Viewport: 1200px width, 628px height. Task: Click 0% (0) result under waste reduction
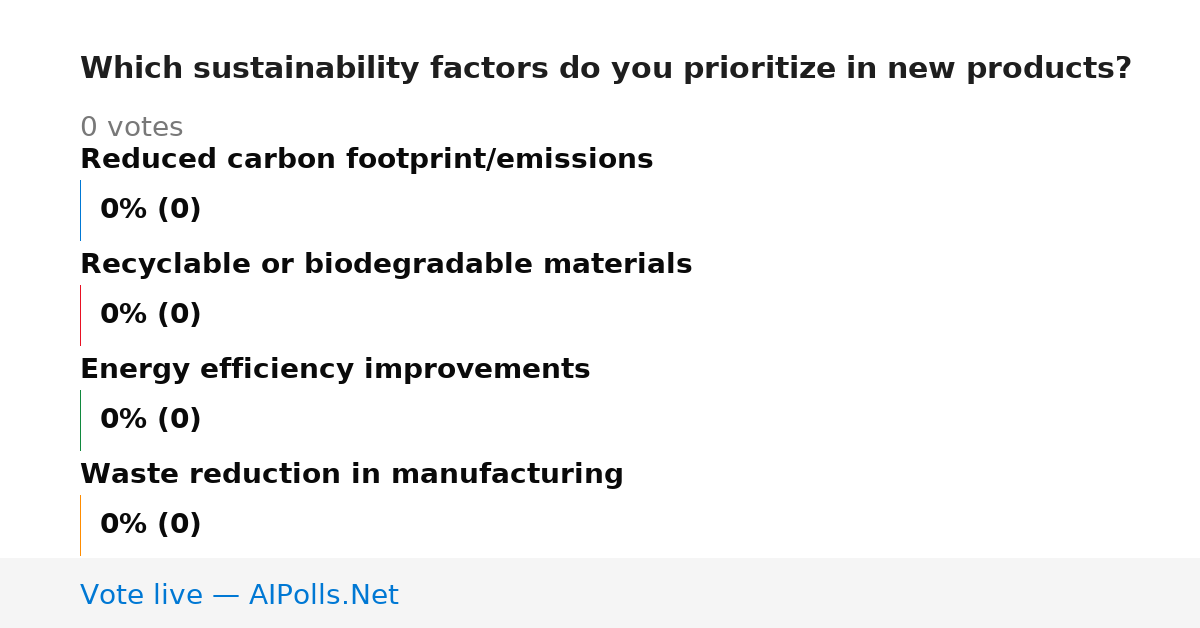151,525
